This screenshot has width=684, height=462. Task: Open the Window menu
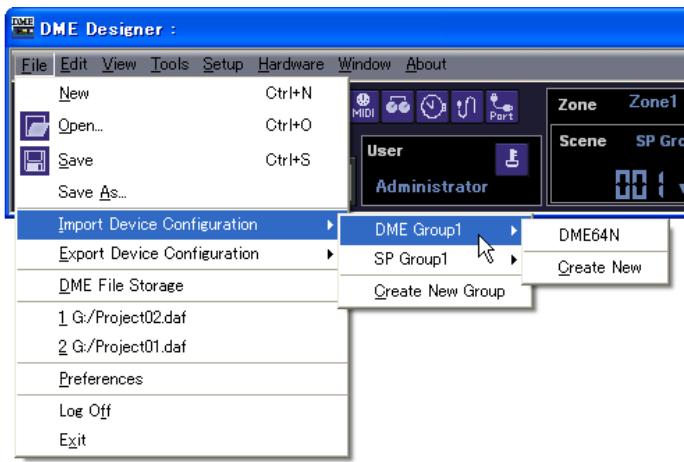364,65
